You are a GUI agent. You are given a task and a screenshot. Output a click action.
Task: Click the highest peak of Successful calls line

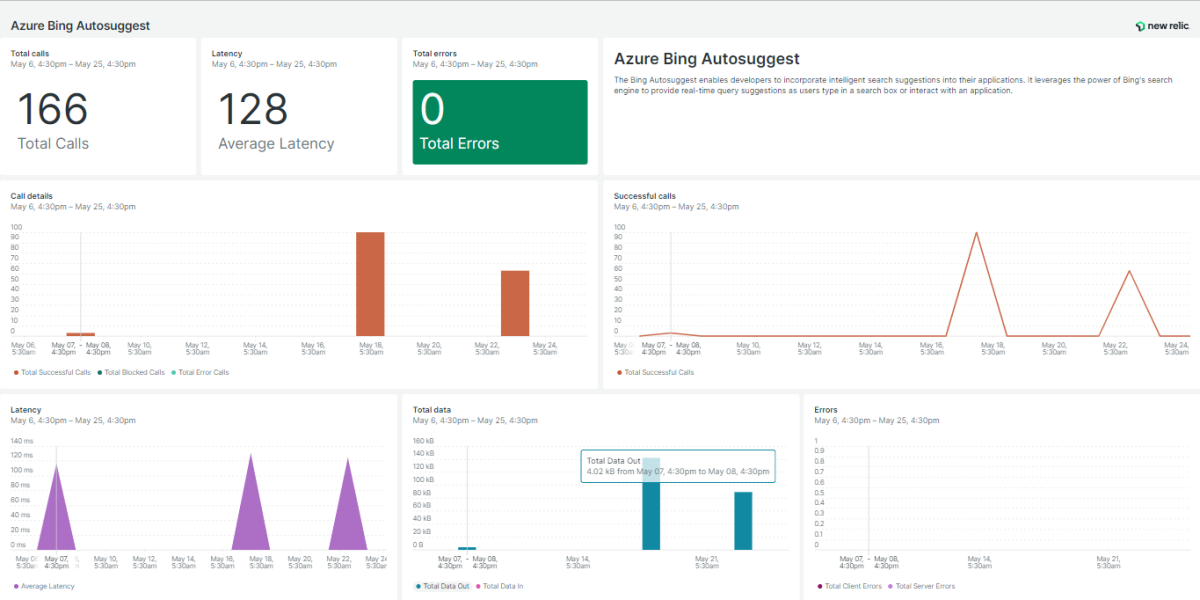[x=976, y=233]
